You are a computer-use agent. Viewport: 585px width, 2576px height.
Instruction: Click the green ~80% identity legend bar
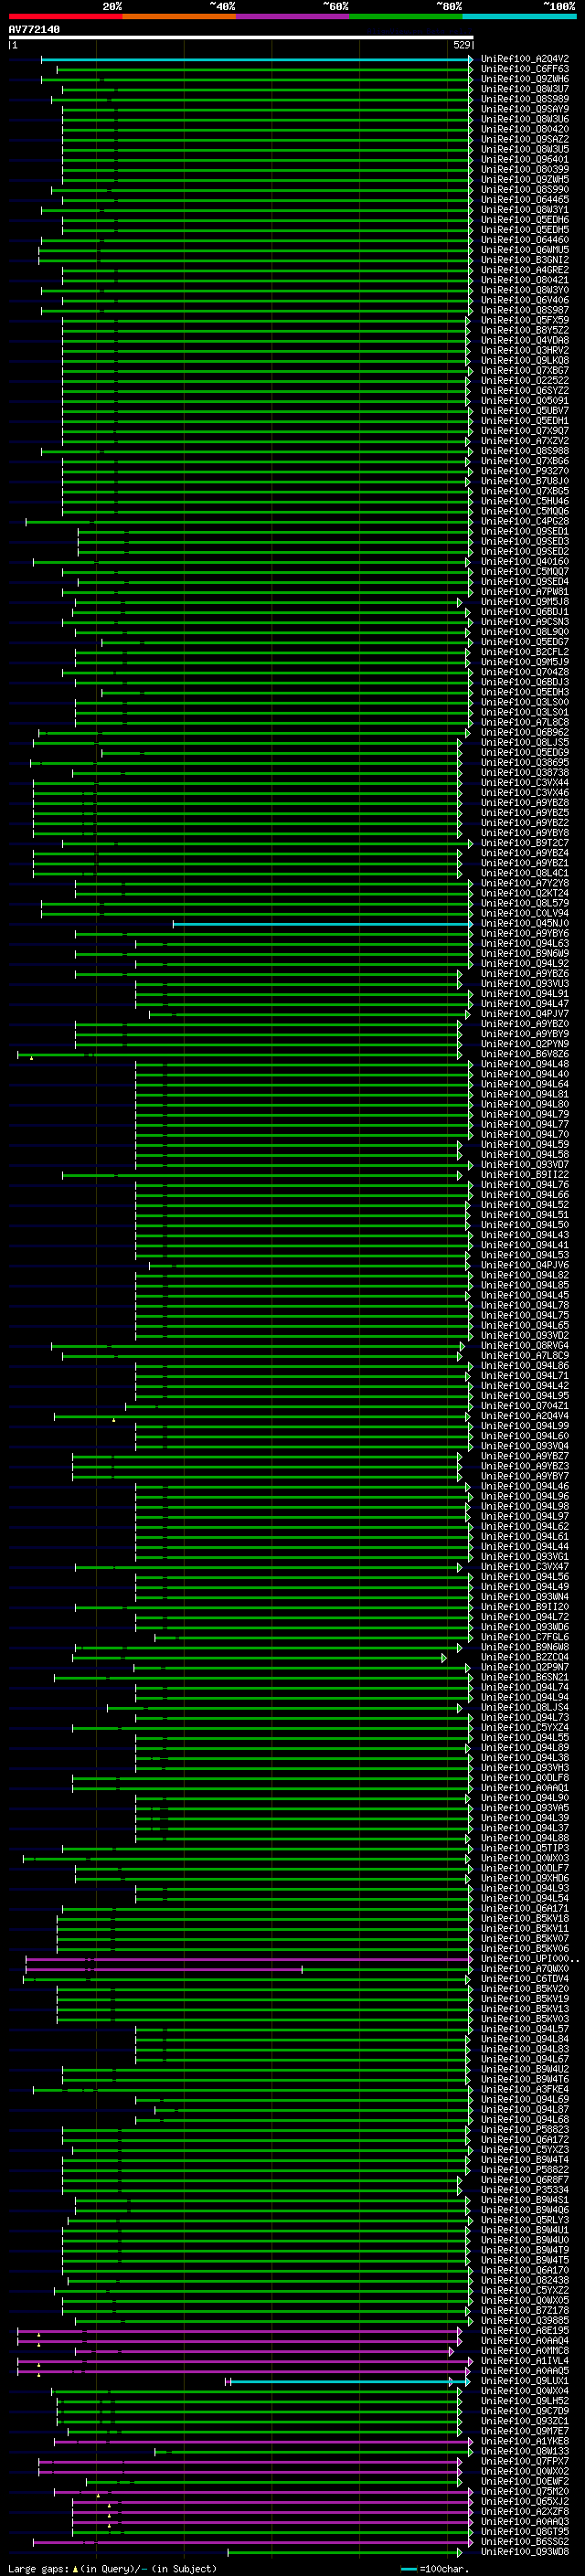pos(406,16)
